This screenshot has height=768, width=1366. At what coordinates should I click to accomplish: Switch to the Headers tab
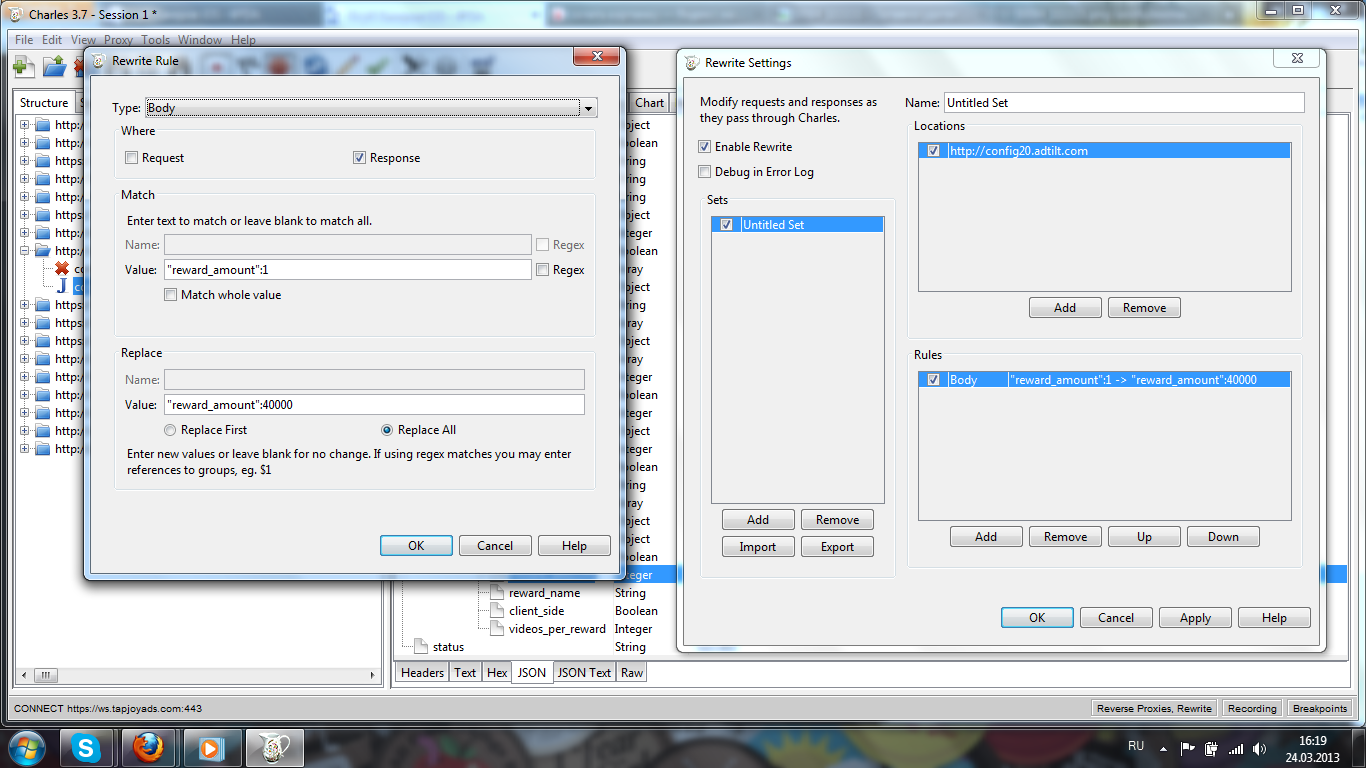point(422,673)
